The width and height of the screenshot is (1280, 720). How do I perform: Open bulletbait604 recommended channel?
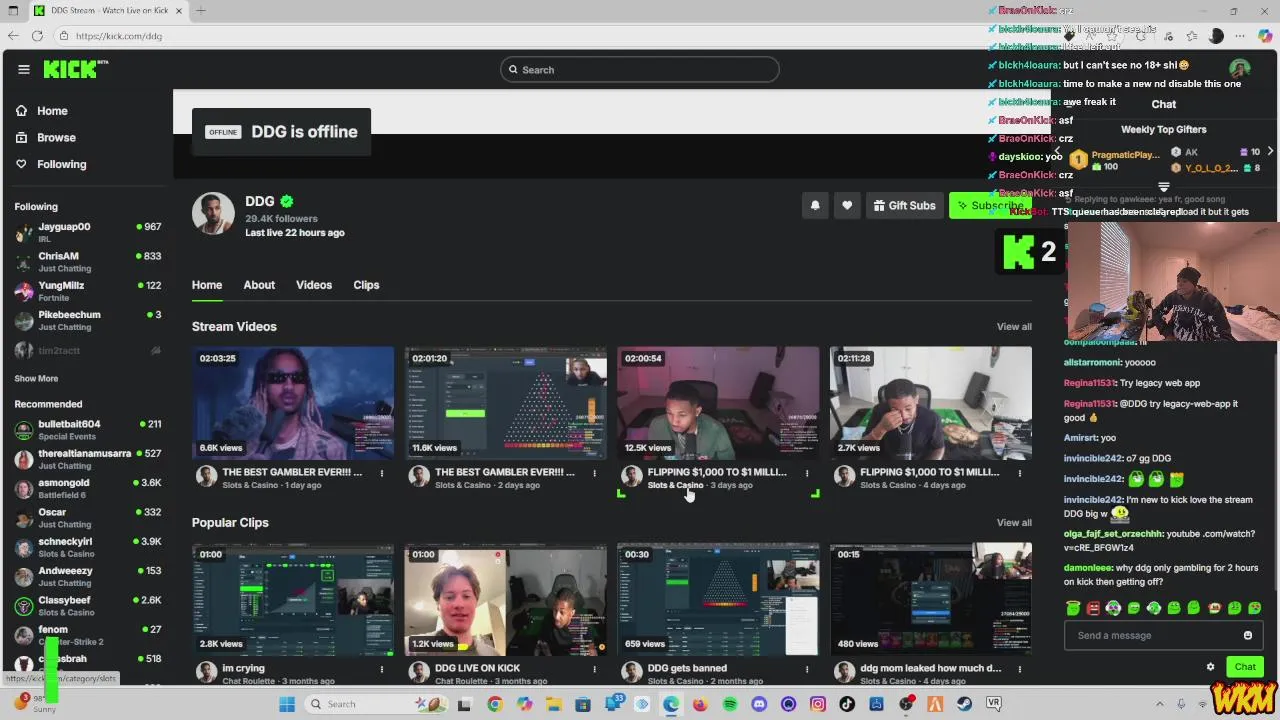(87, 430)
